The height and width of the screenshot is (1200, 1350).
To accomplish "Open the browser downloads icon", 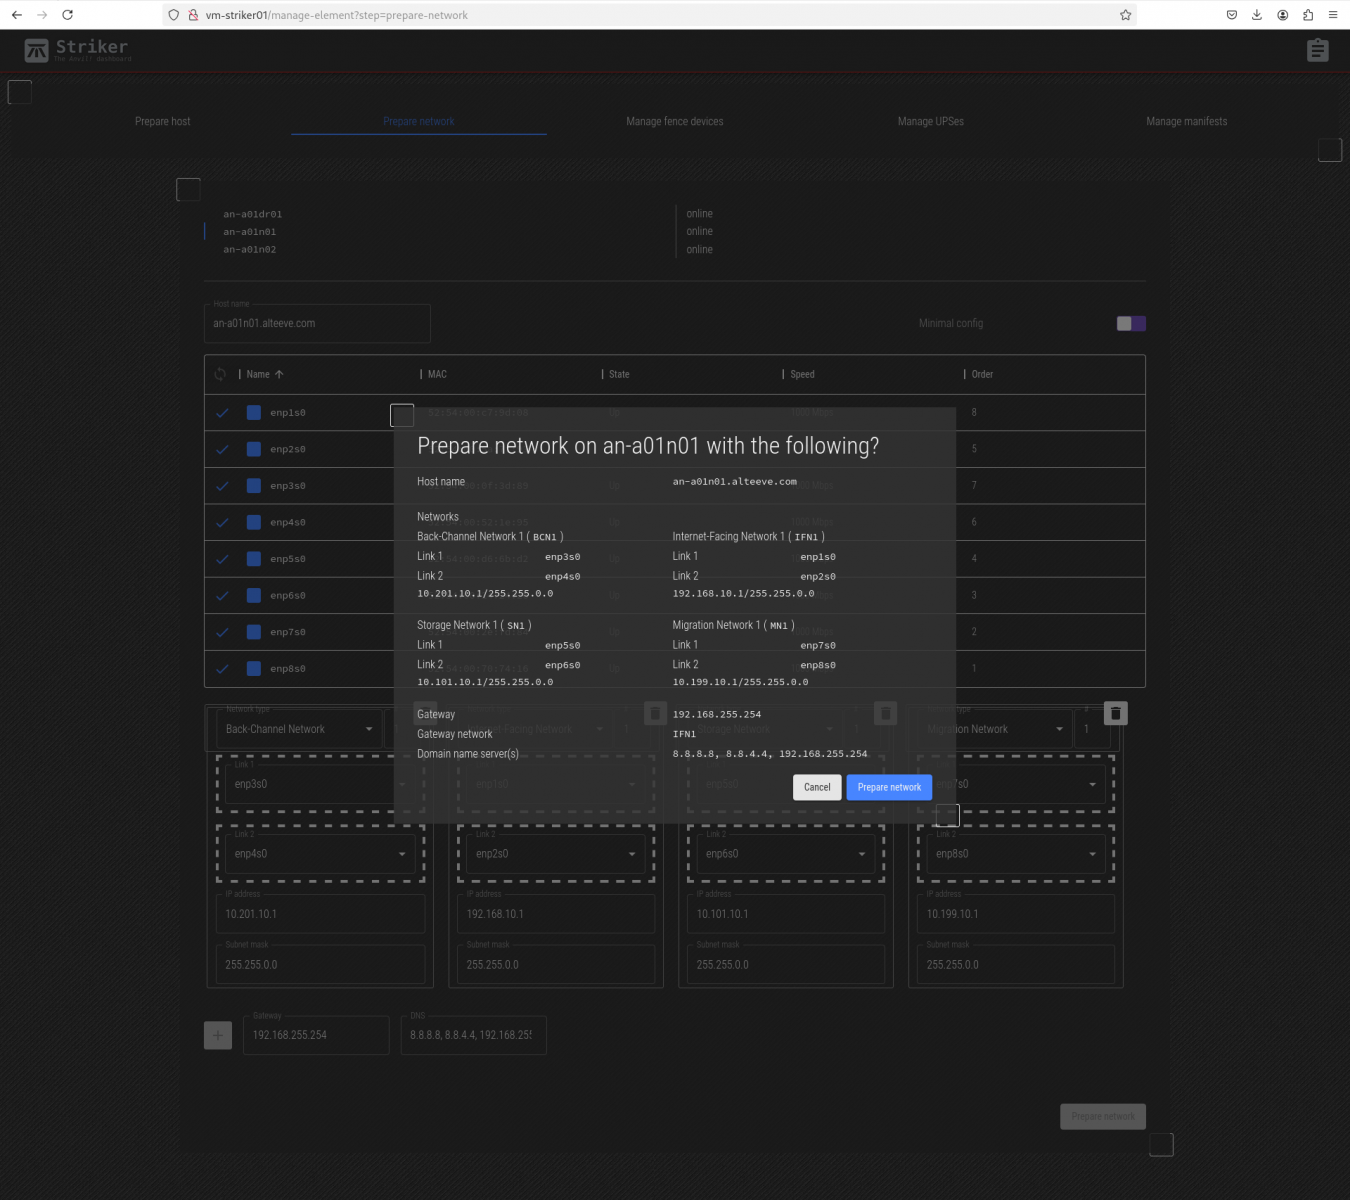I will (x=1257, y=15).
